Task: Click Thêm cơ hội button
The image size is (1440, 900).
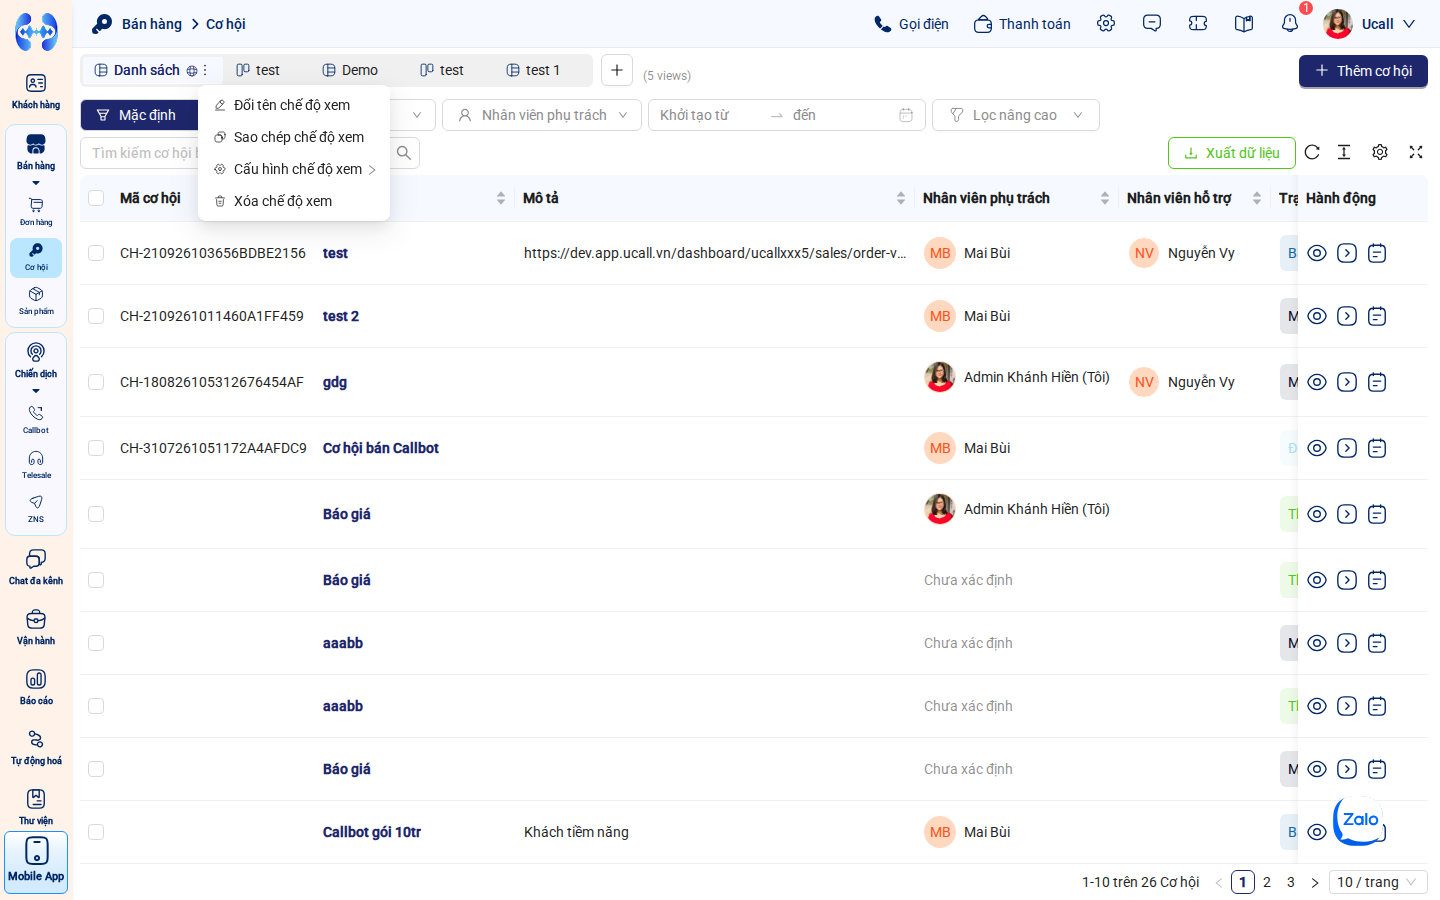Action: [x=1363, y=71]
